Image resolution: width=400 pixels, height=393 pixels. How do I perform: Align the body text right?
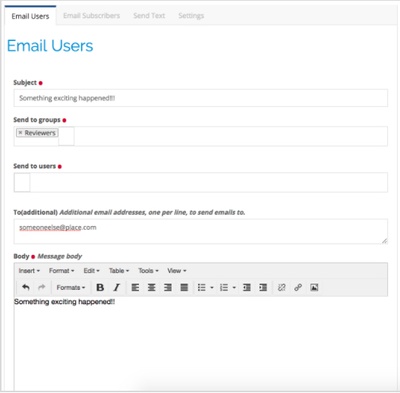(x=168, y=287)
